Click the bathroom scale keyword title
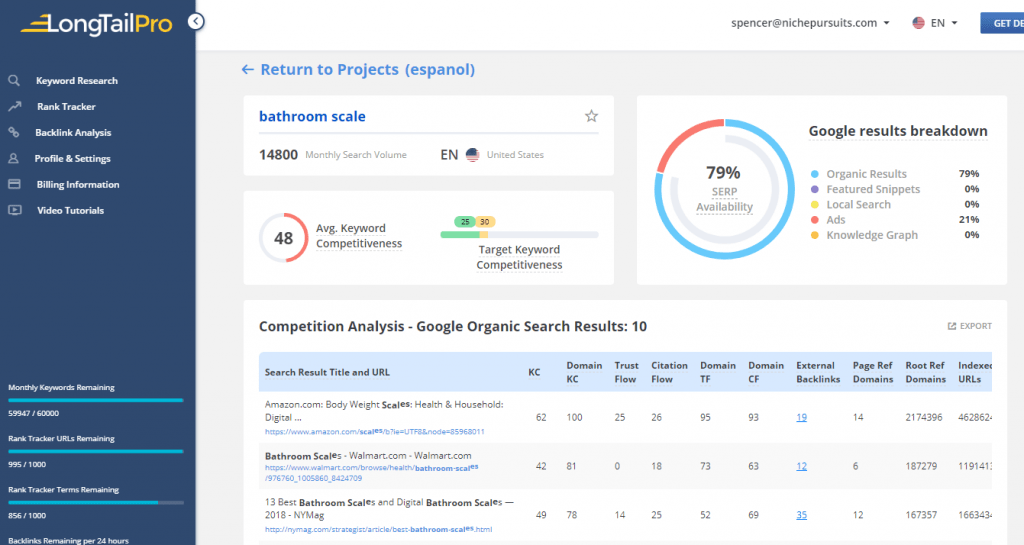Screen dimensions: 1024x545 (312, 116)
